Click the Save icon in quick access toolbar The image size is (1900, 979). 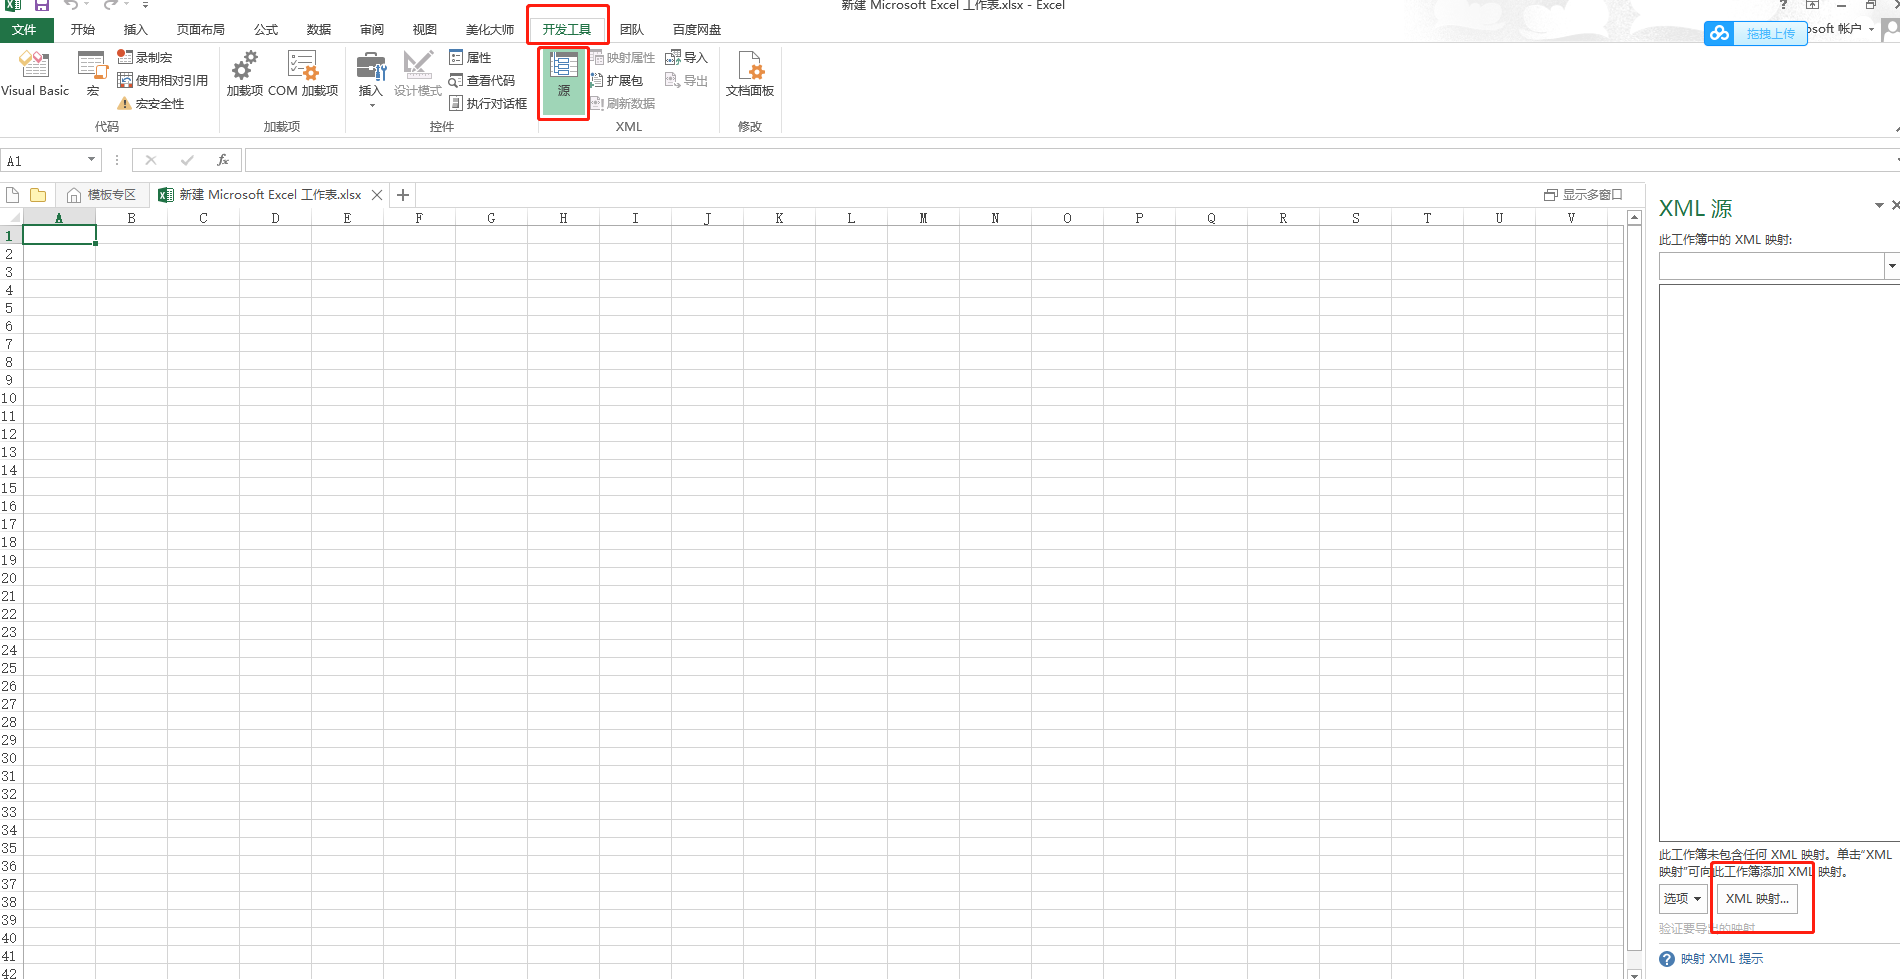pyautogui.click(x=42, y=5)
